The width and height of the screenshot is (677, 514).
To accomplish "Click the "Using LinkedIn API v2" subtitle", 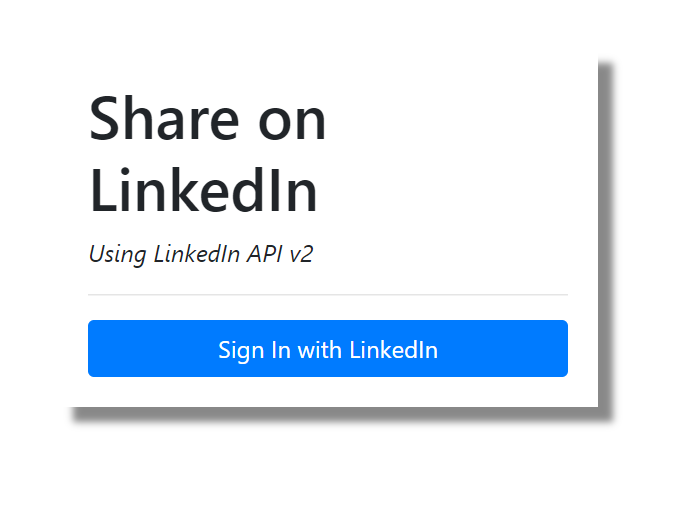I will coord(201,254).
